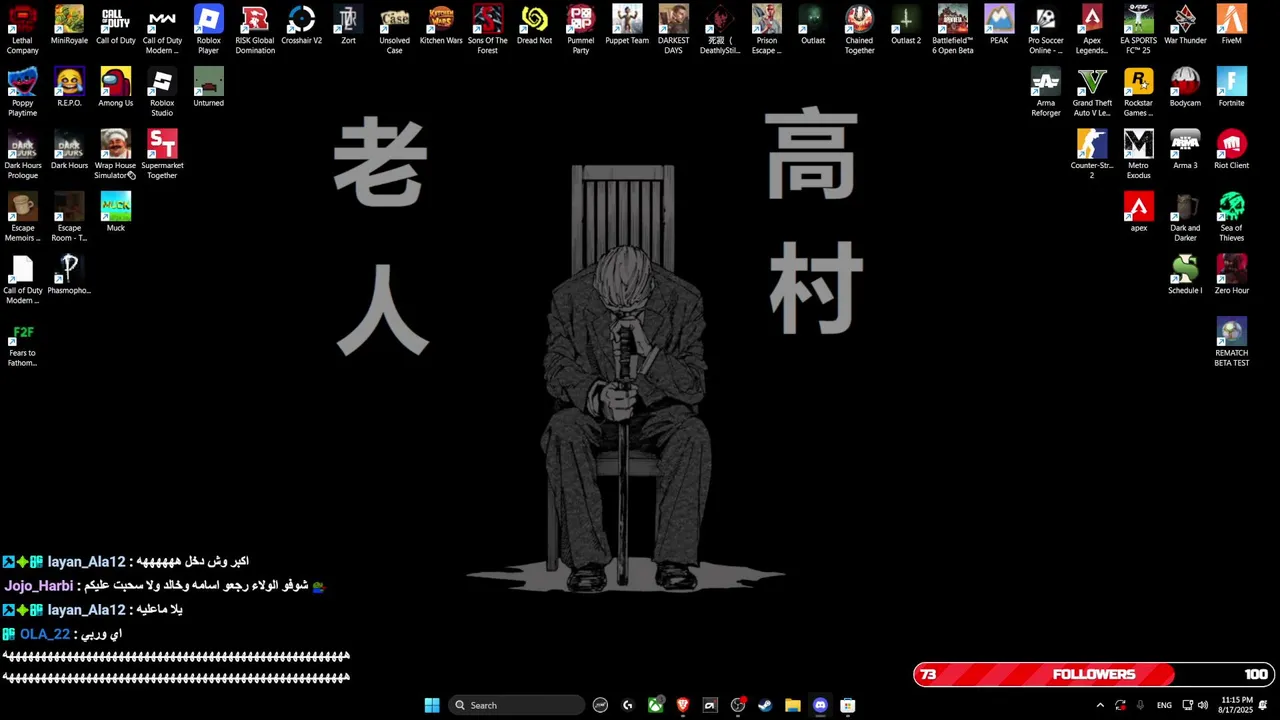The width and height of the screenshot is (1280, 720).
Task: Select the Among Us icon
Action: [115, 88]
